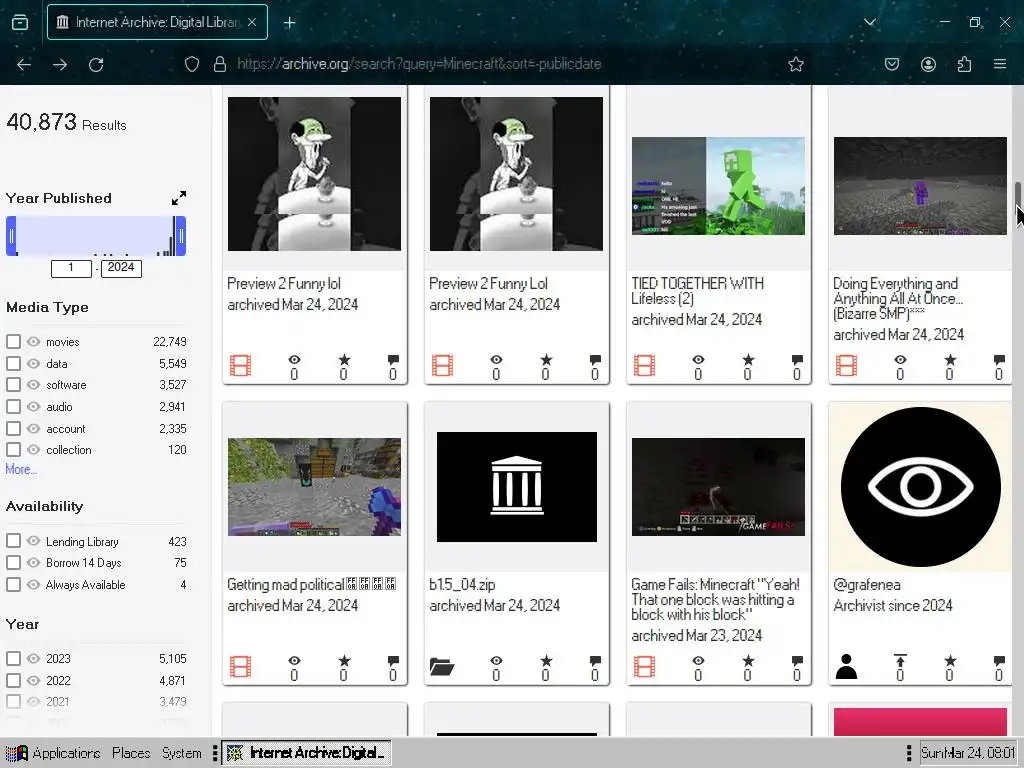Open the extensions puzzle icon
This screenshot has width=1024, height=768.
coord(964,64)
